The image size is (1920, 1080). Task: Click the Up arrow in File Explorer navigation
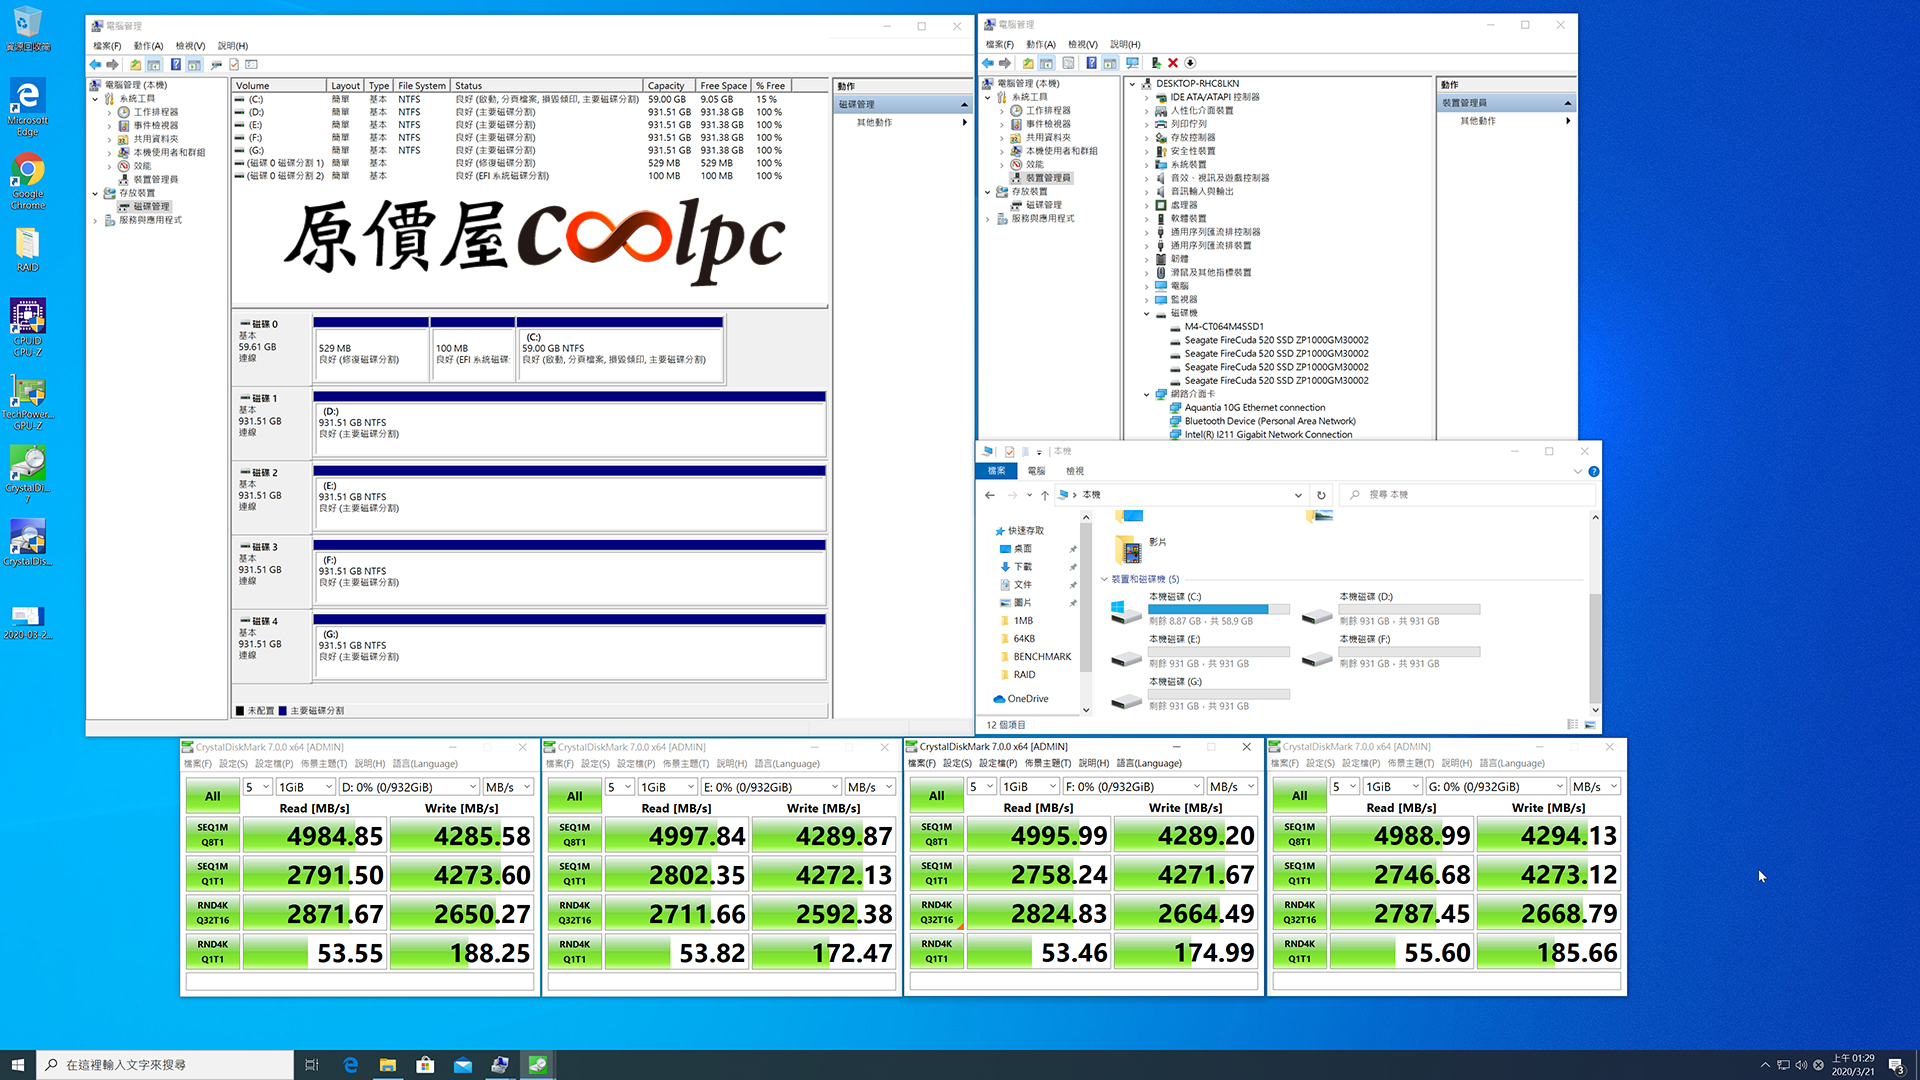(x=1045, y=495)
